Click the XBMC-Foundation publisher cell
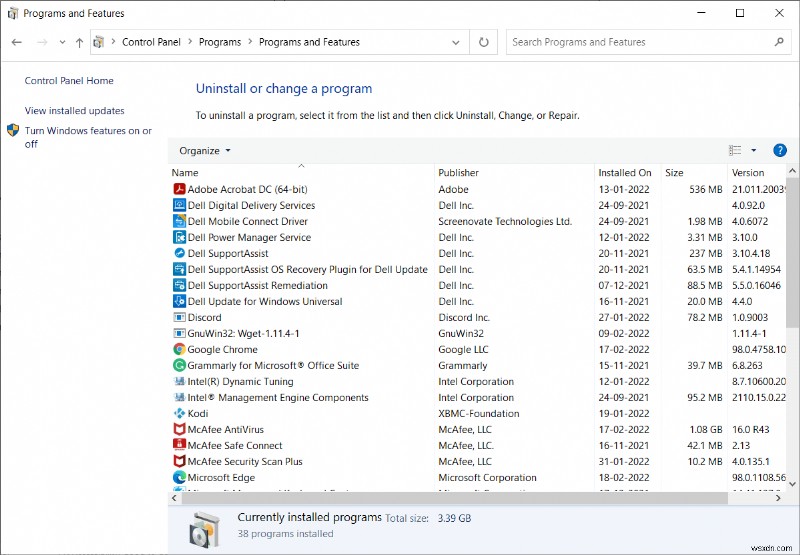Image resolution: width=800 pixels, height=555 pixels. coord(479,414)
